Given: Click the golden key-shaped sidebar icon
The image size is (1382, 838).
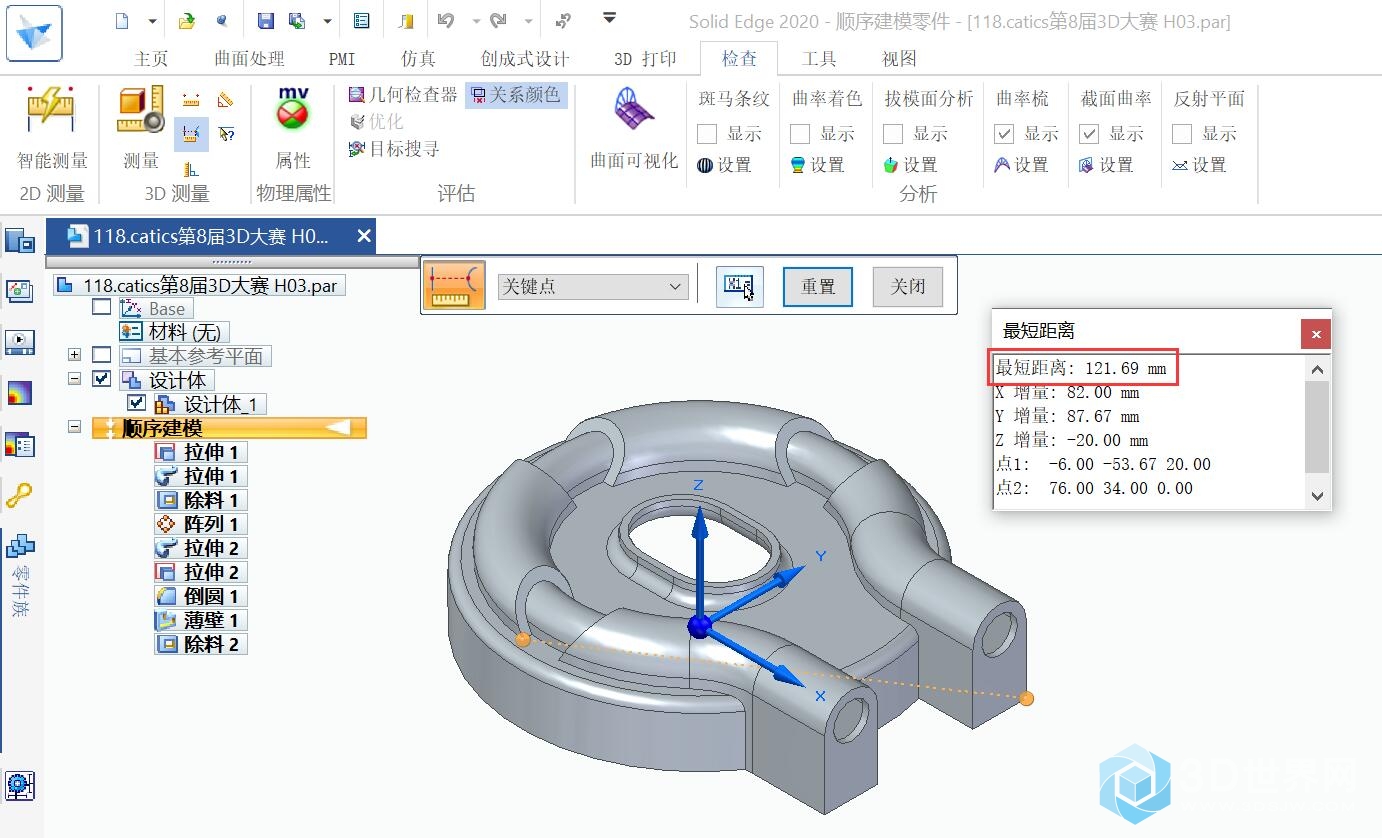Looking at the screenshot, I should [x=20, y=494].
